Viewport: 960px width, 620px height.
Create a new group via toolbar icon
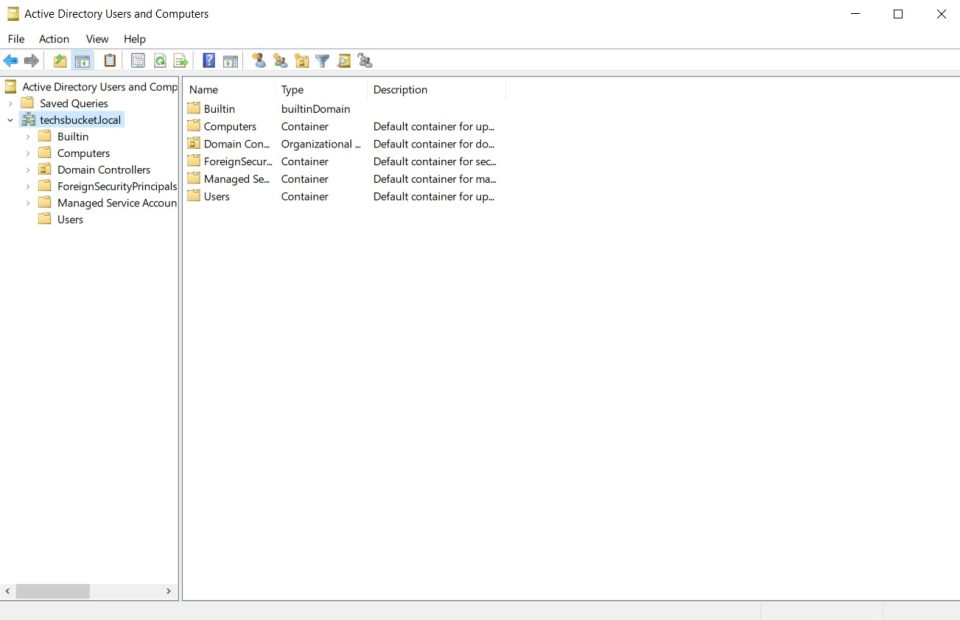pyautogui.click(x=280, y=61)
